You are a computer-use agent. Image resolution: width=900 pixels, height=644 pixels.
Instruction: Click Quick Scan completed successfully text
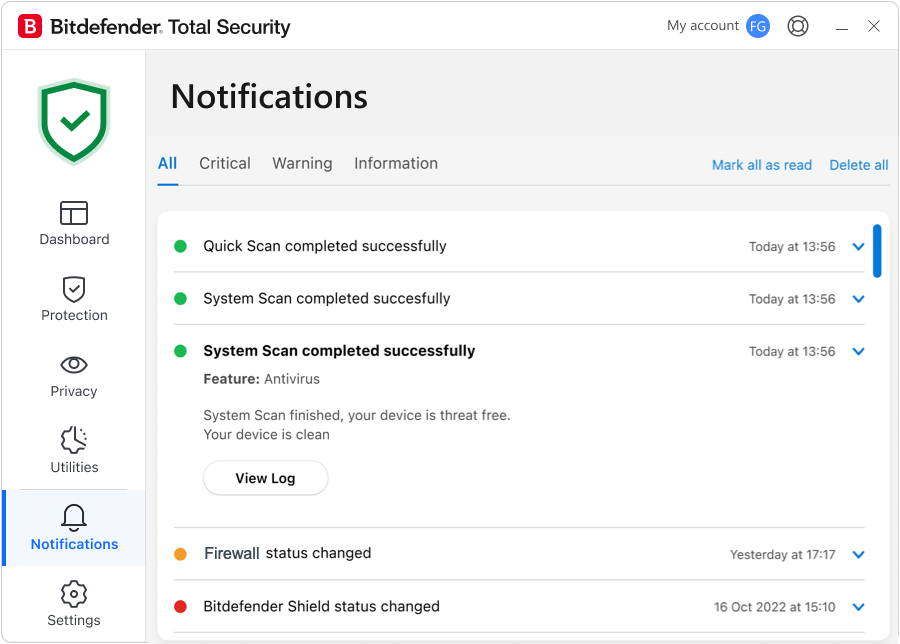325,246
